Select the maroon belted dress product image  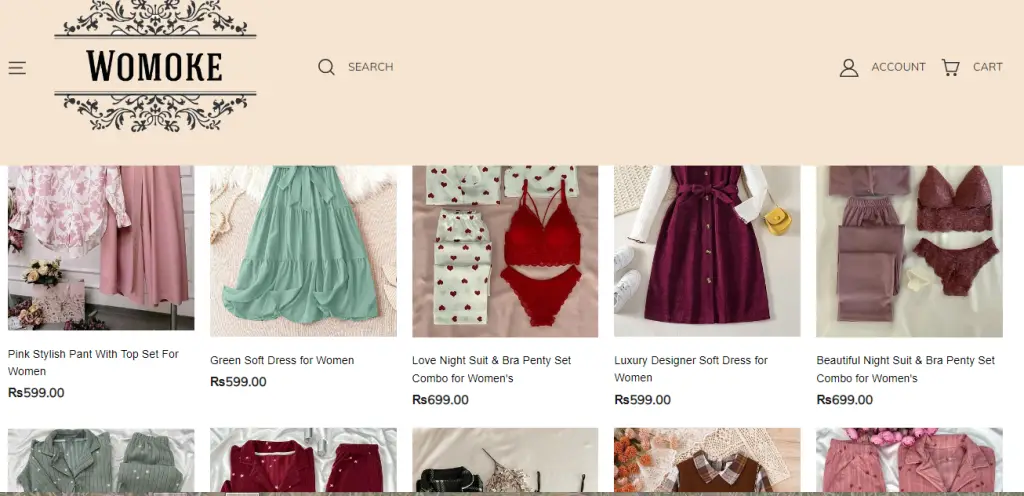pos(707,250)
